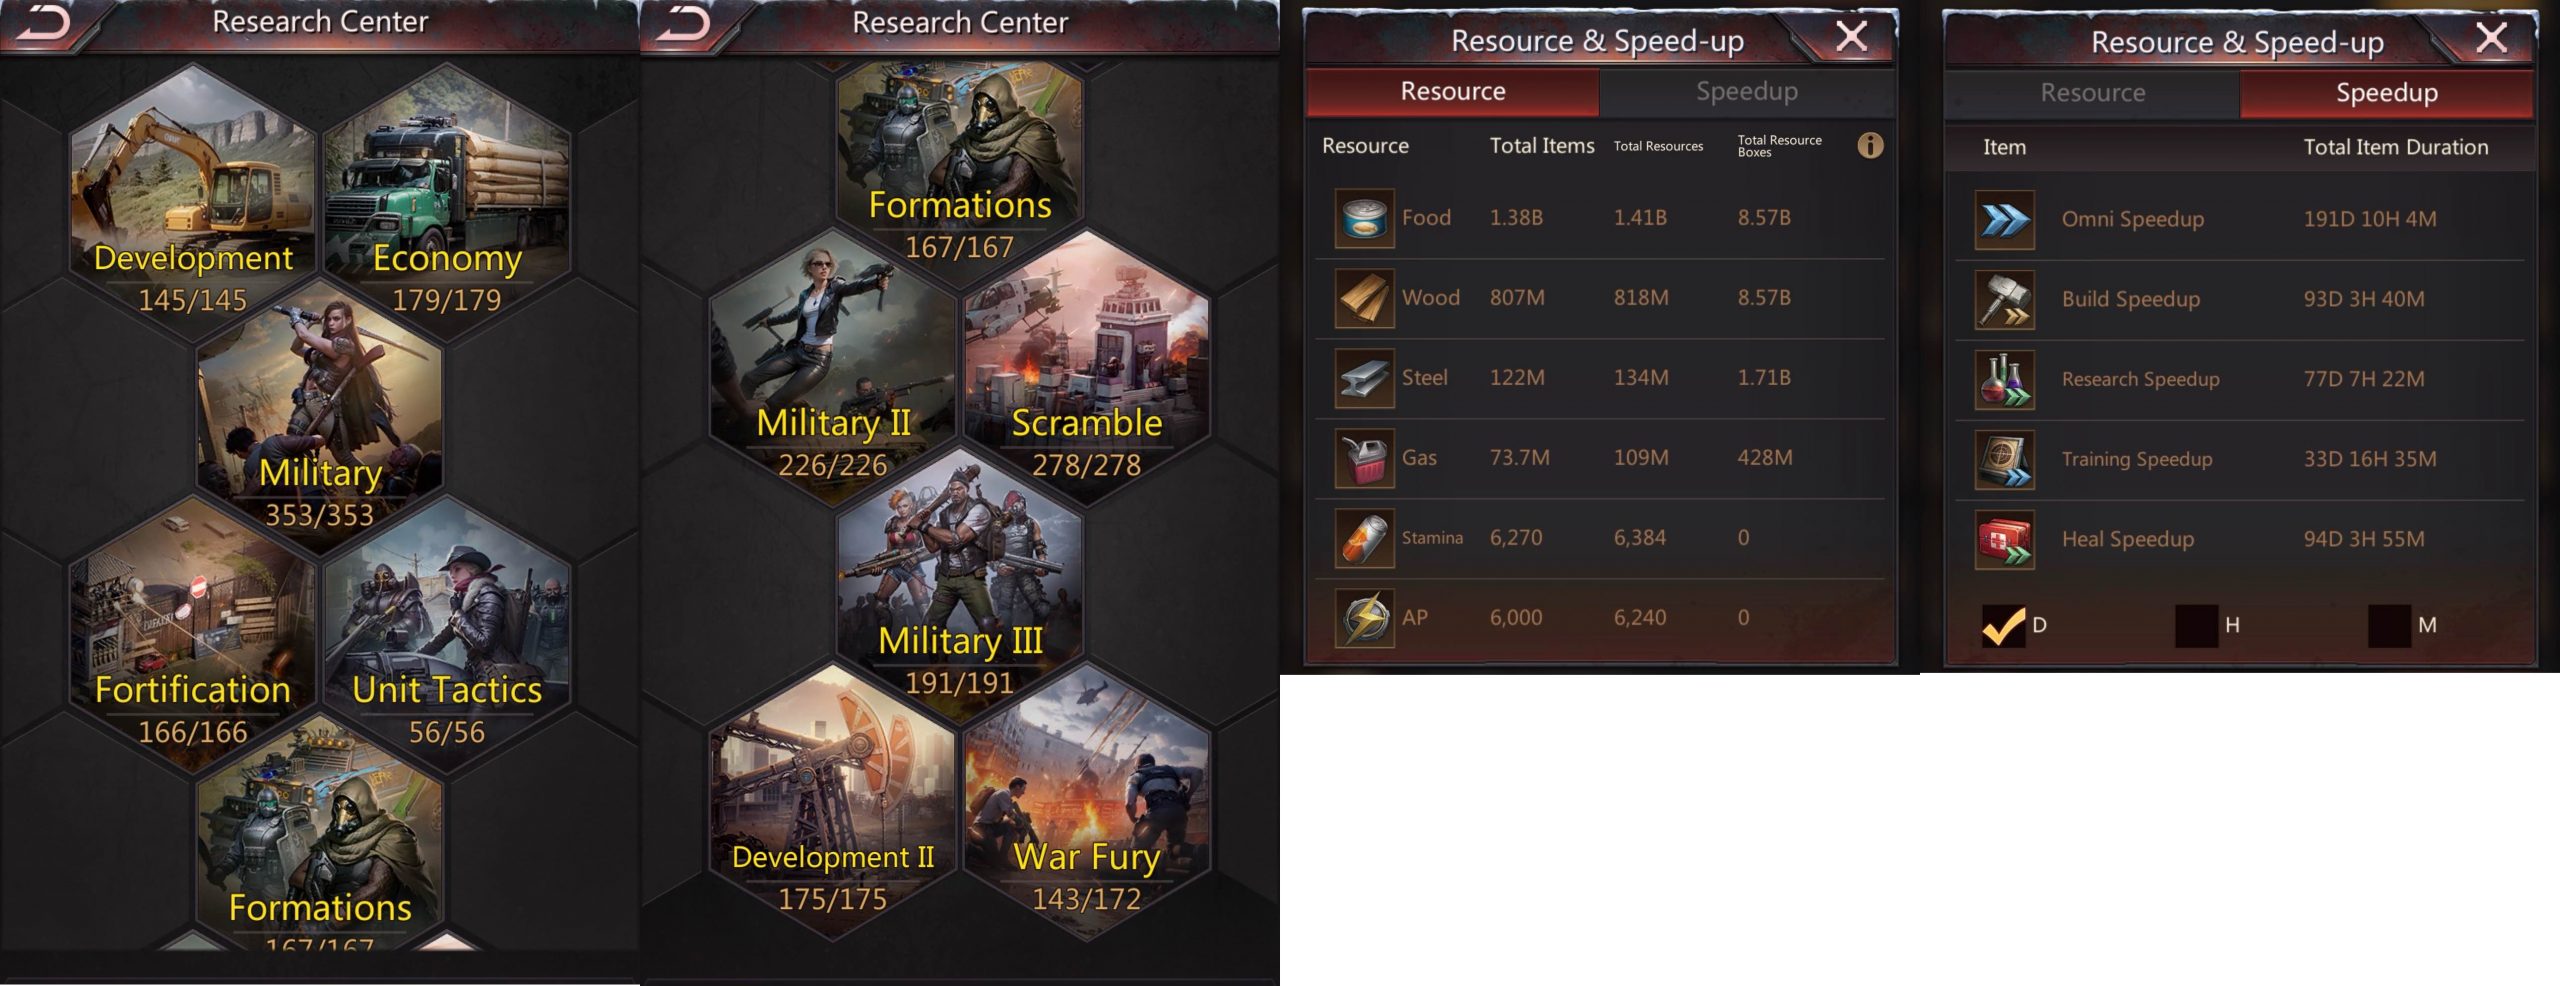Enable the H hours checkbox
Image resolution: width=2560 pixels, height=986 pixels.
(x=2196, y=626)
